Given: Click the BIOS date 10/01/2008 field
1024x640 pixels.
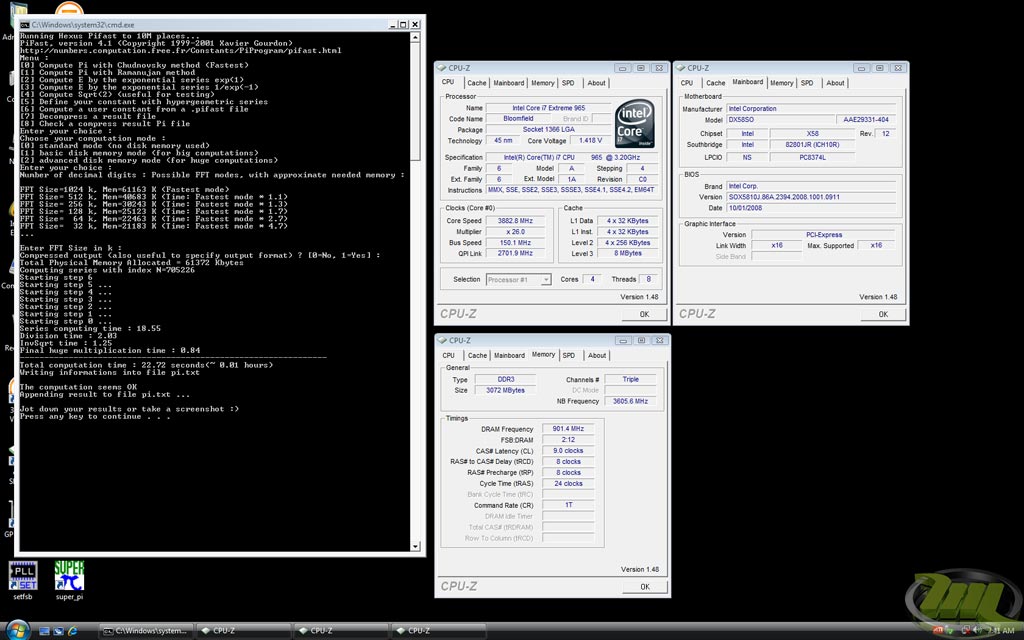Looking at the screenshot, I should [x=813, y=208].
